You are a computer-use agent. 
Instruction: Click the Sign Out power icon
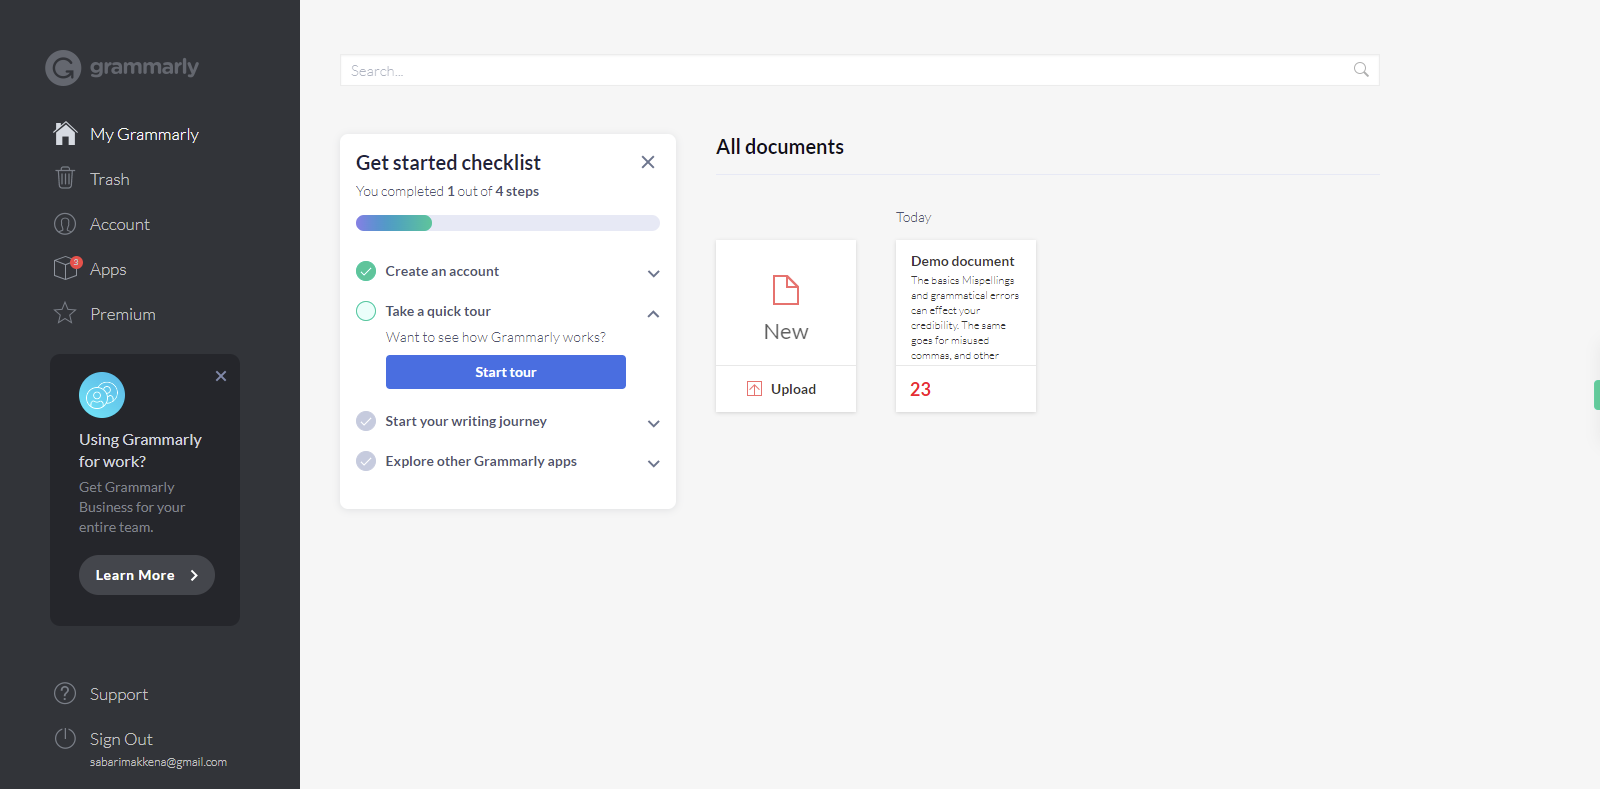65,738
